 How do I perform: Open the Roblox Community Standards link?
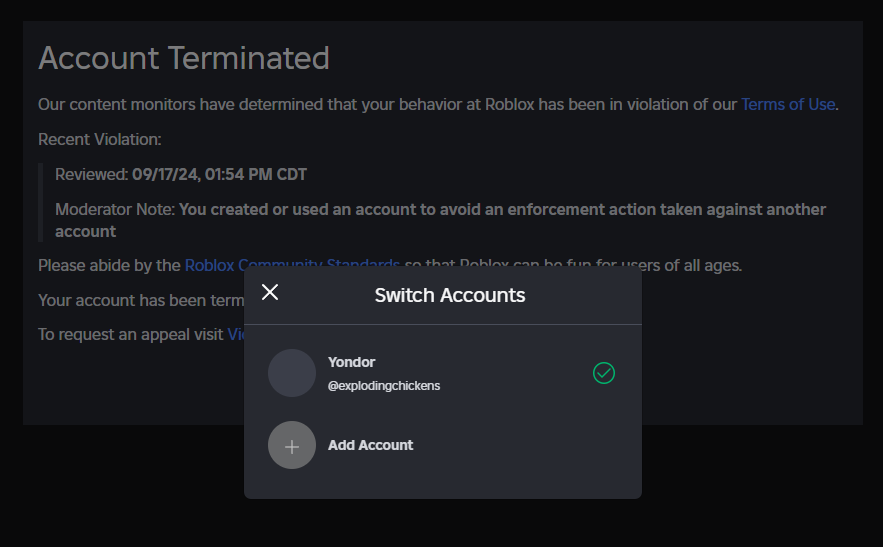click(292, 263)
